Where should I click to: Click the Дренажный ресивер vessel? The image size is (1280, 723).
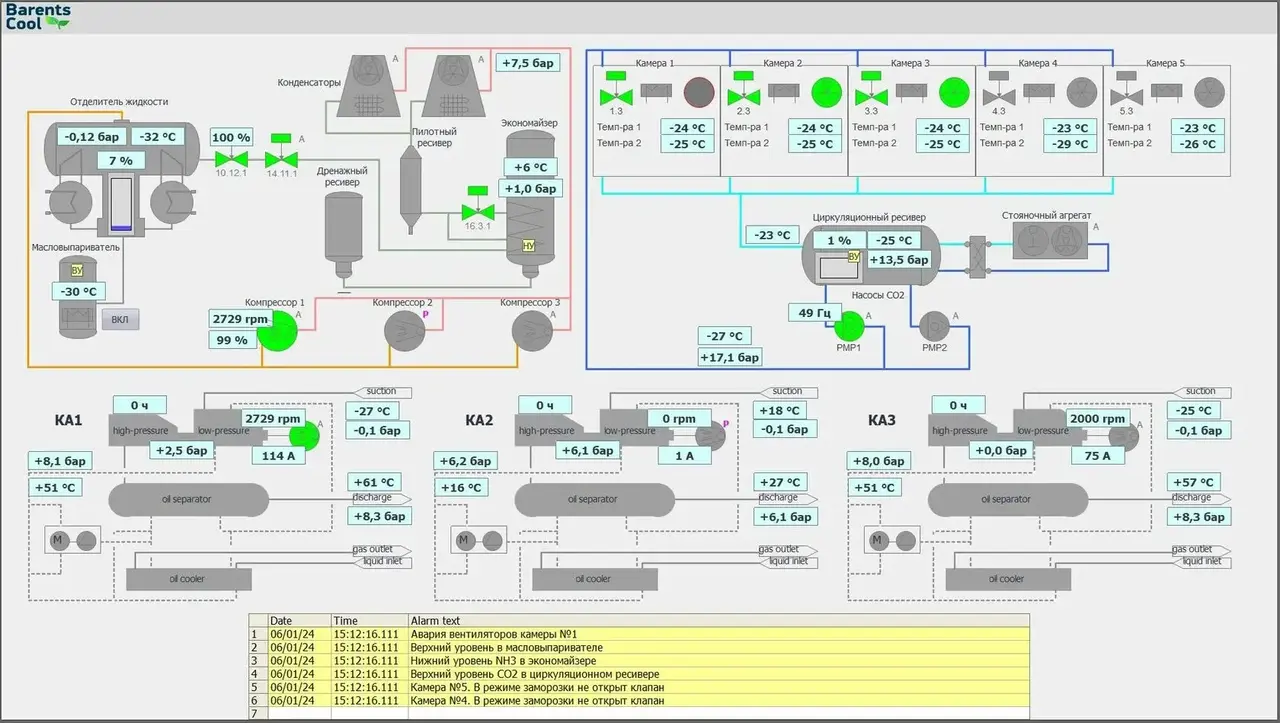pyautogui.click(x=345, y=235)
